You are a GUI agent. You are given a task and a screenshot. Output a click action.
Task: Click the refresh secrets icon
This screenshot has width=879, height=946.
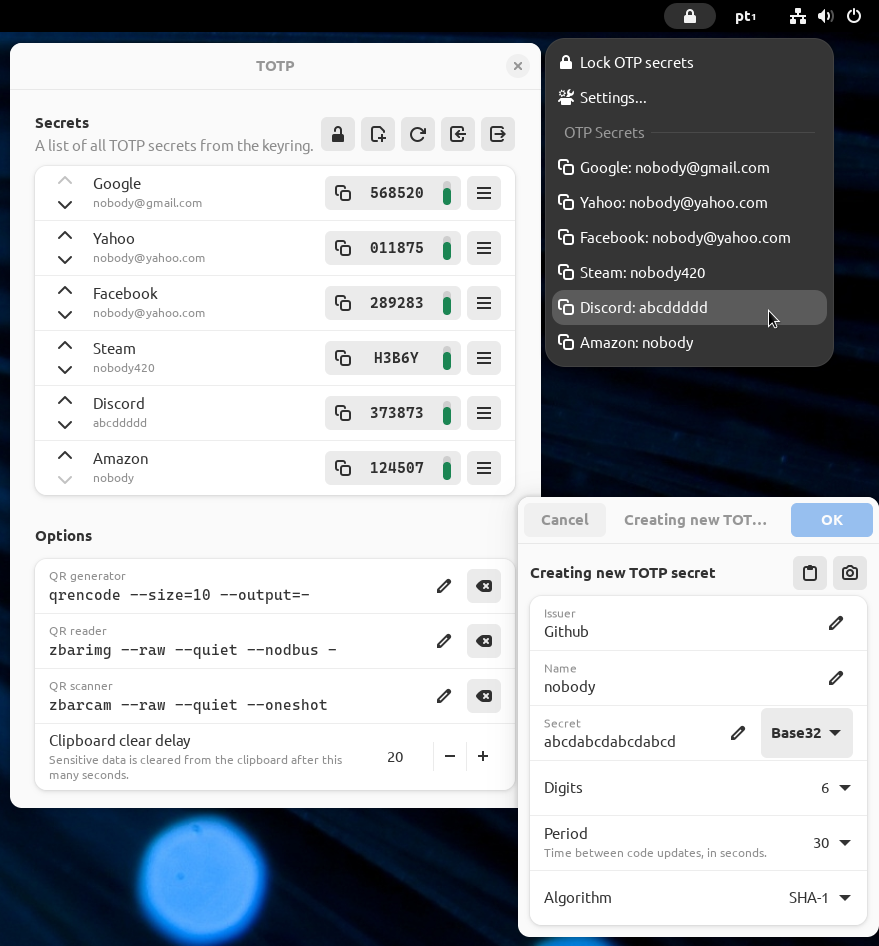click(417, 134)
